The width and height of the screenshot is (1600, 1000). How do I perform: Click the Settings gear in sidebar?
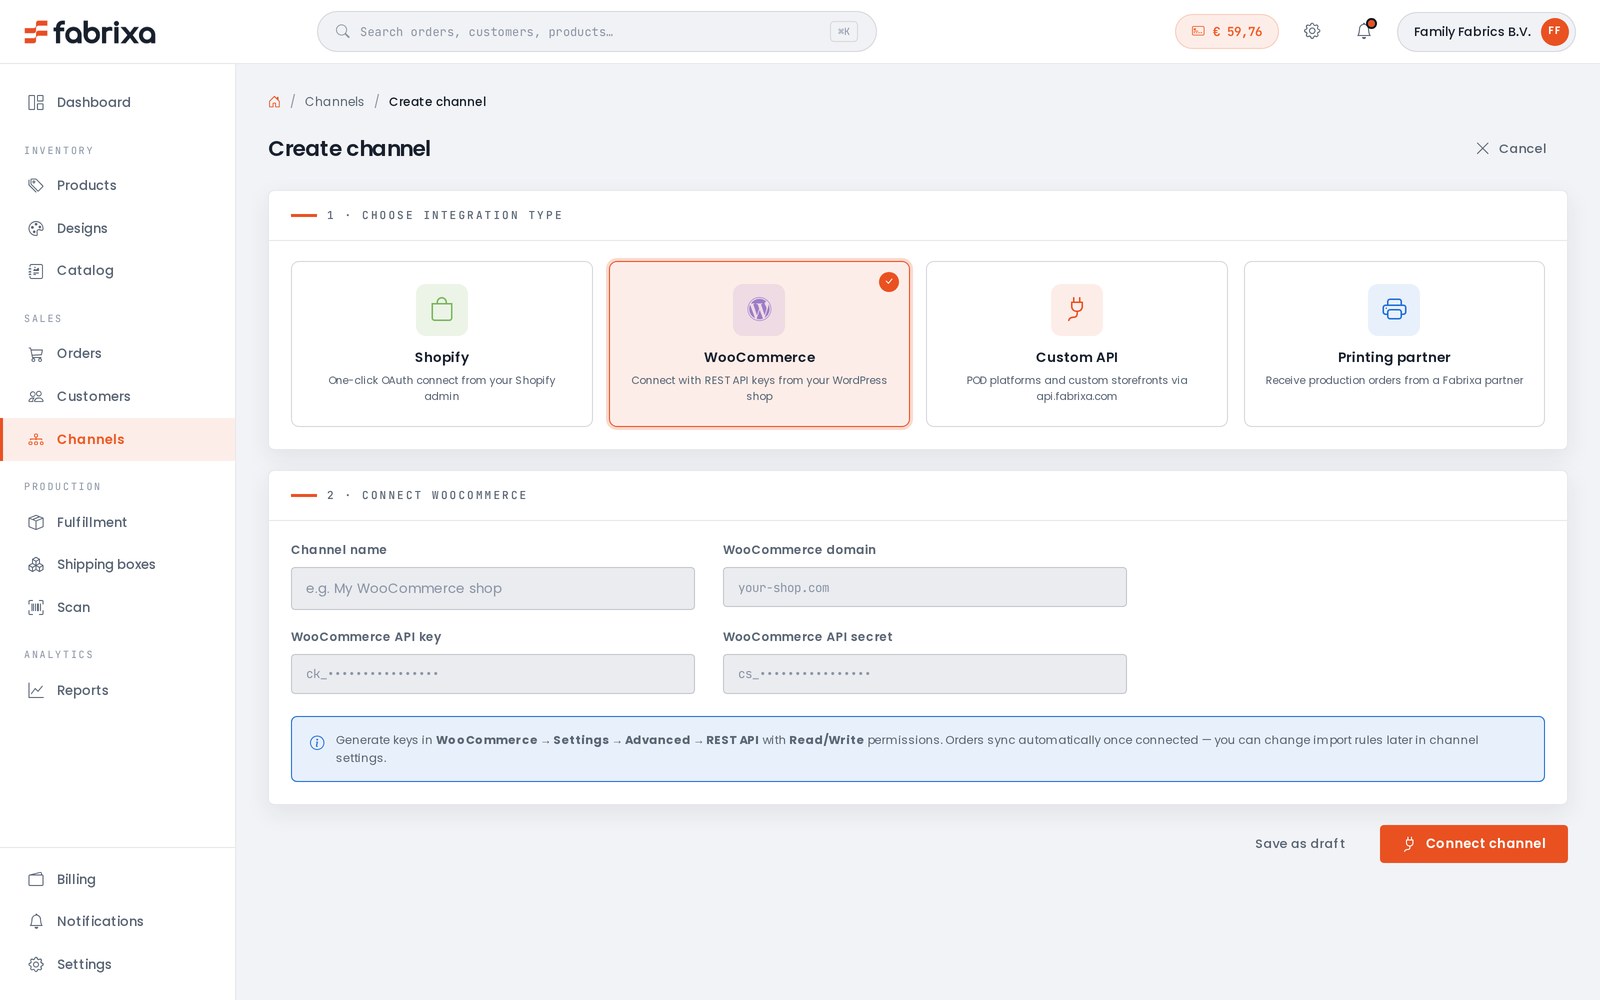[36, 964]
